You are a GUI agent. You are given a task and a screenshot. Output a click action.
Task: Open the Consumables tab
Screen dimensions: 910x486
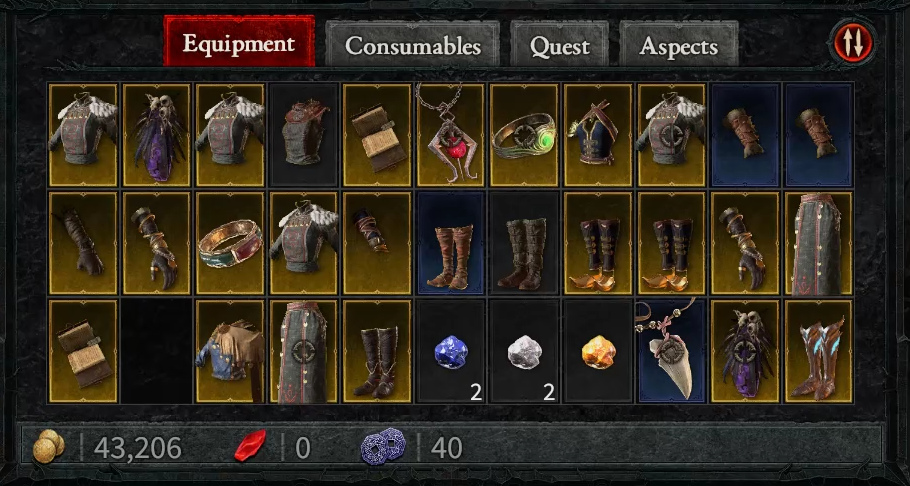pos(413,45)
